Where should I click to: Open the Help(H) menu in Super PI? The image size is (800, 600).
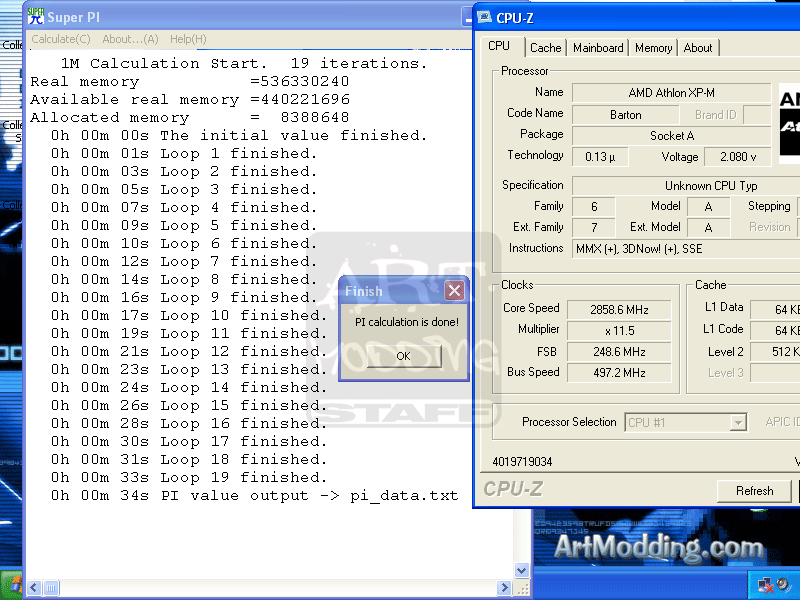coord(188,39)
